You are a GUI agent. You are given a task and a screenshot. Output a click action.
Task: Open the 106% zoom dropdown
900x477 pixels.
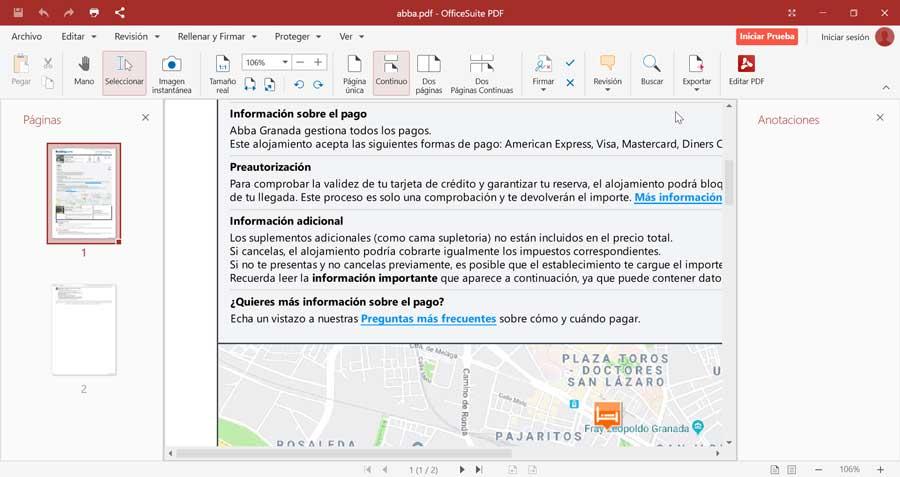click(x=285, y=62)
